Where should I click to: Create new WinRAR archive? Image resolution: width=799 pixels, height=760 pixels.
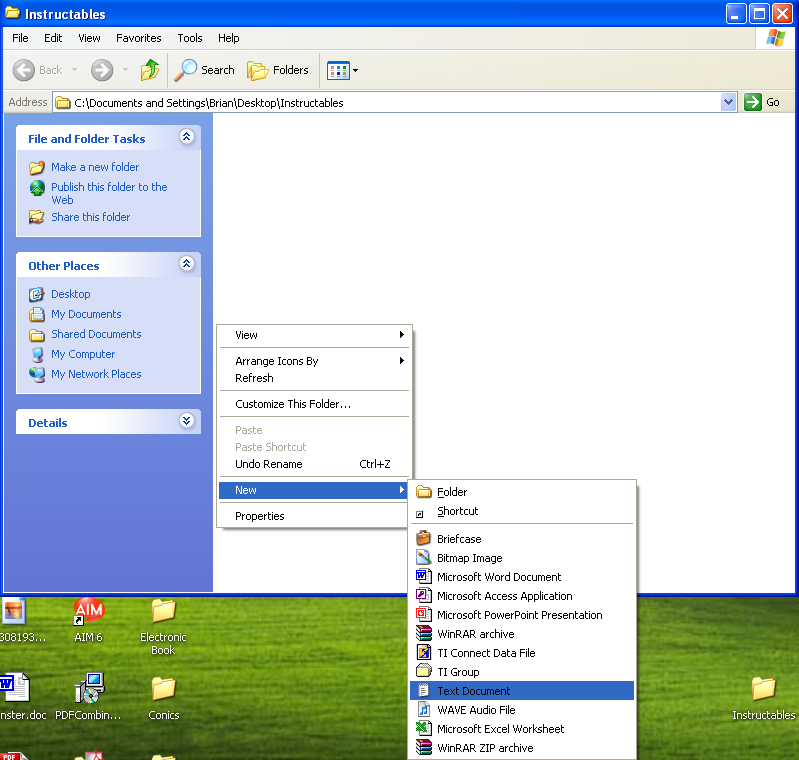tap(522, 634)
